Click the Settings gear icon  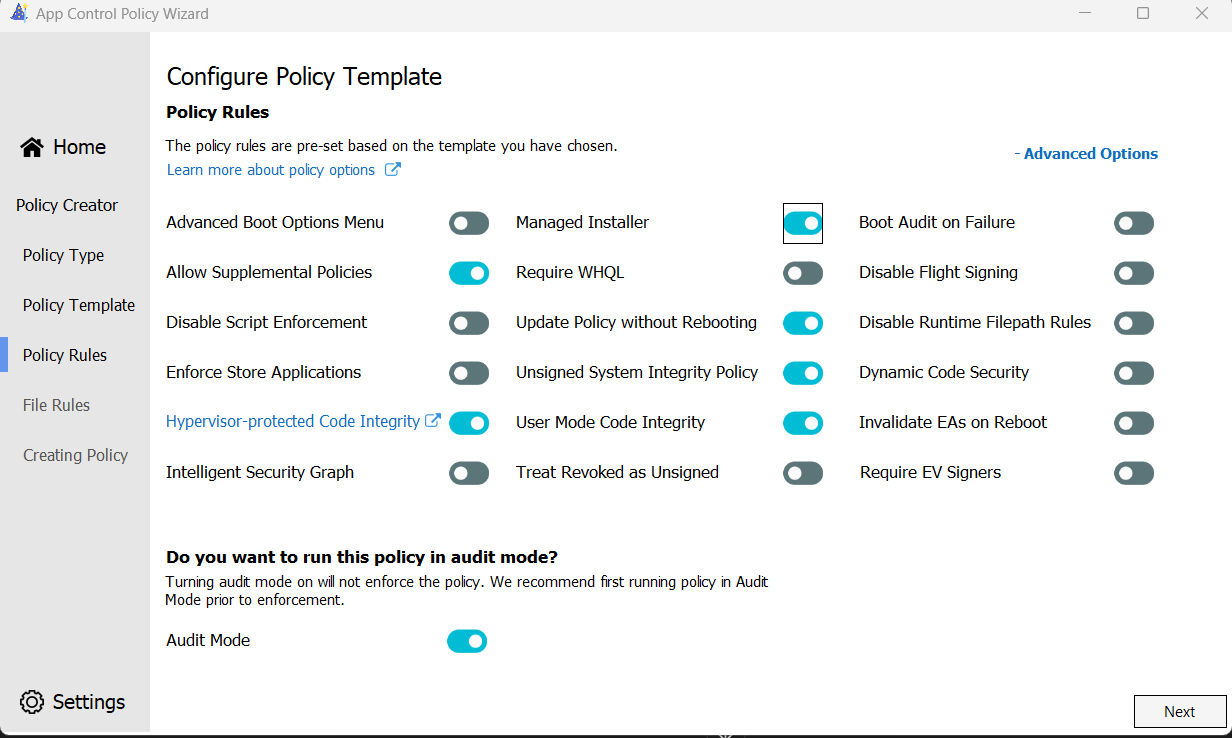coord(32,702)
